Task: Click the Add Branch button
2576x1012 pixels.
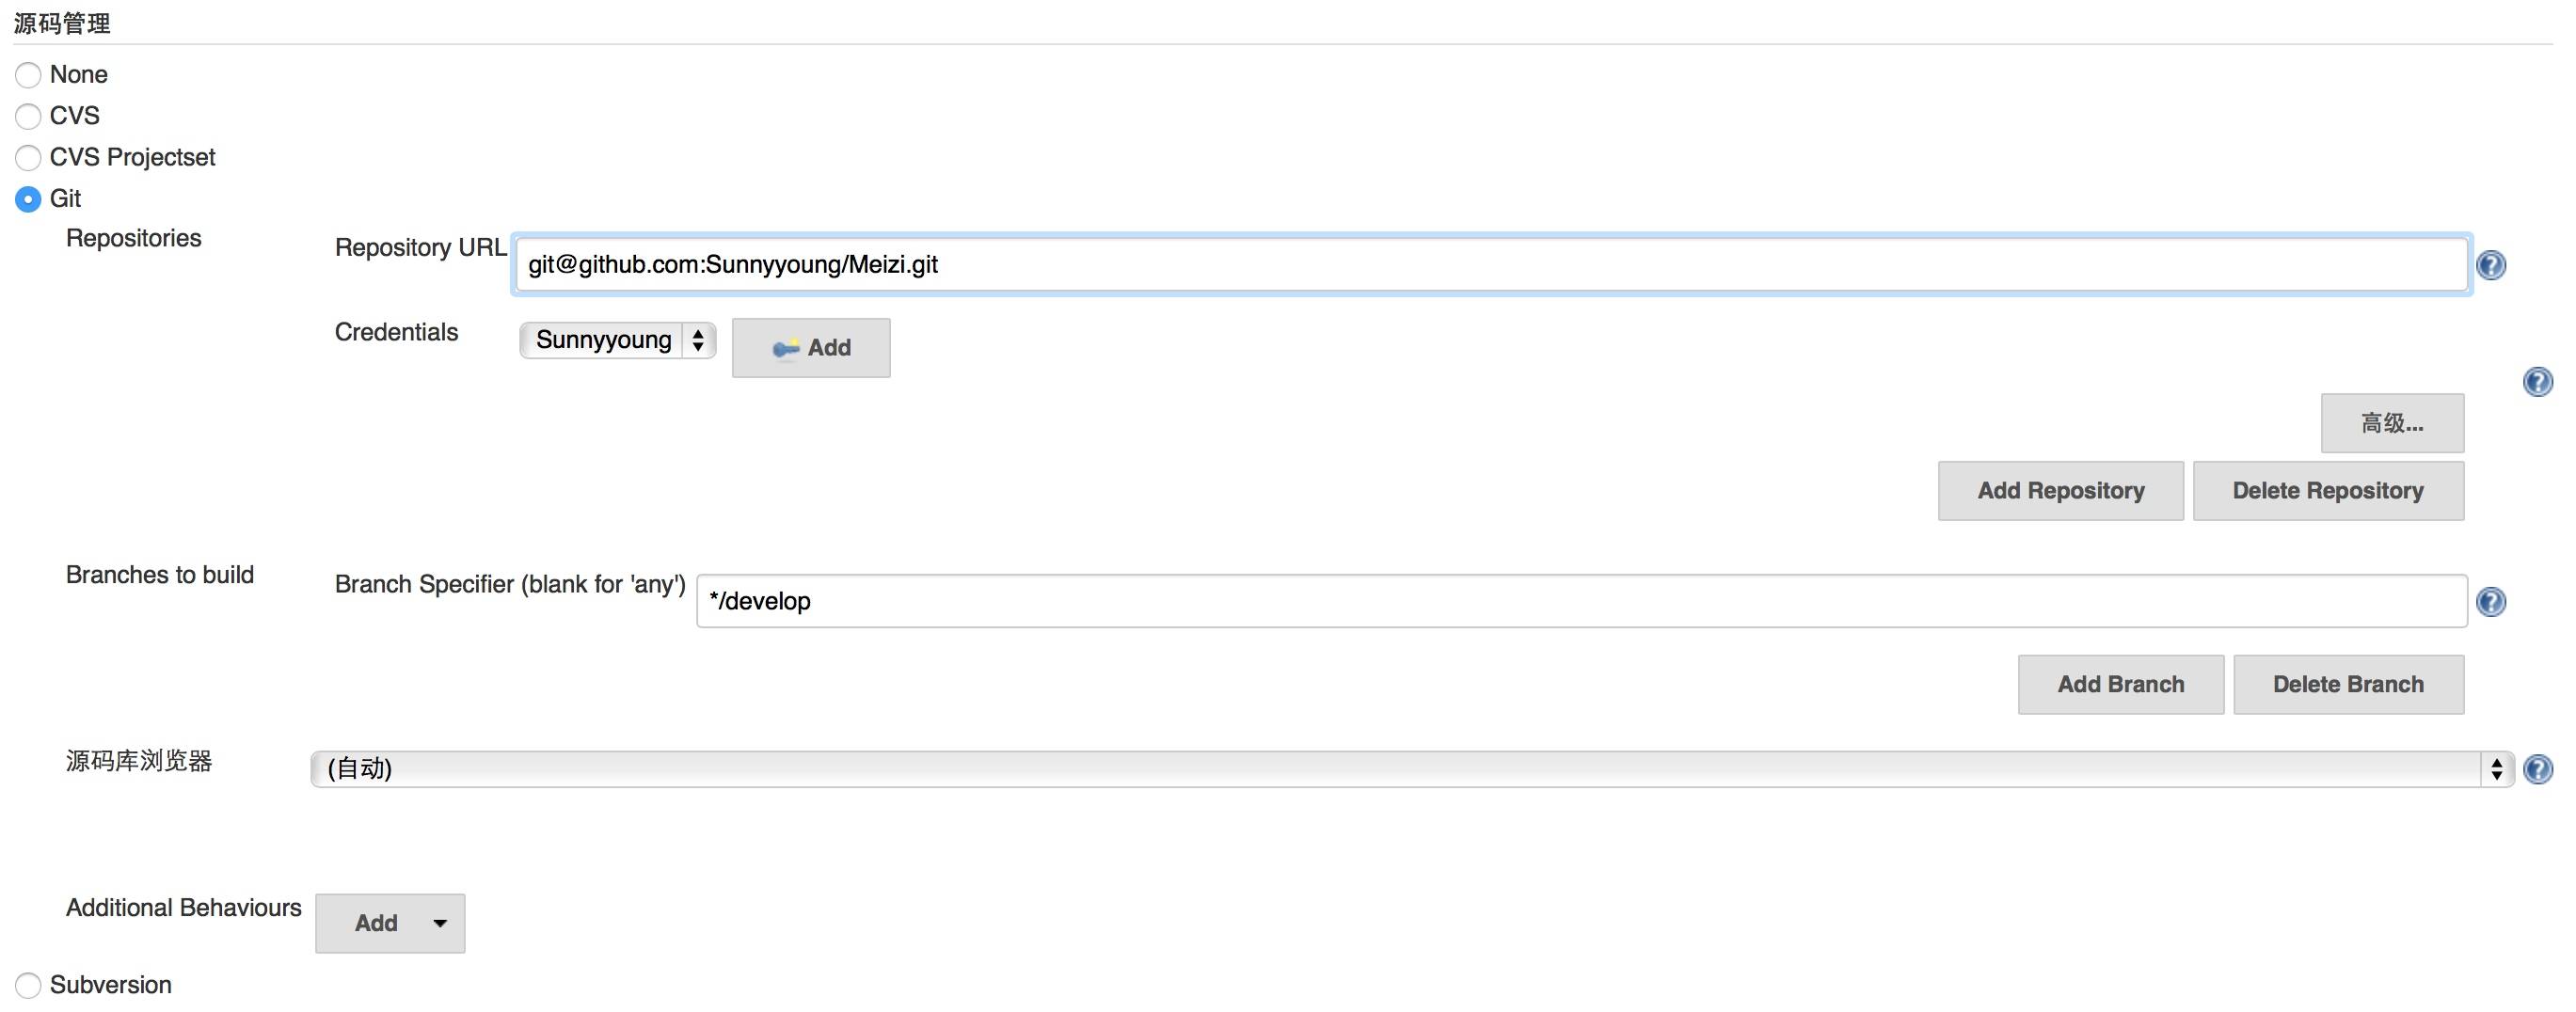Action: coord(2120,685)
